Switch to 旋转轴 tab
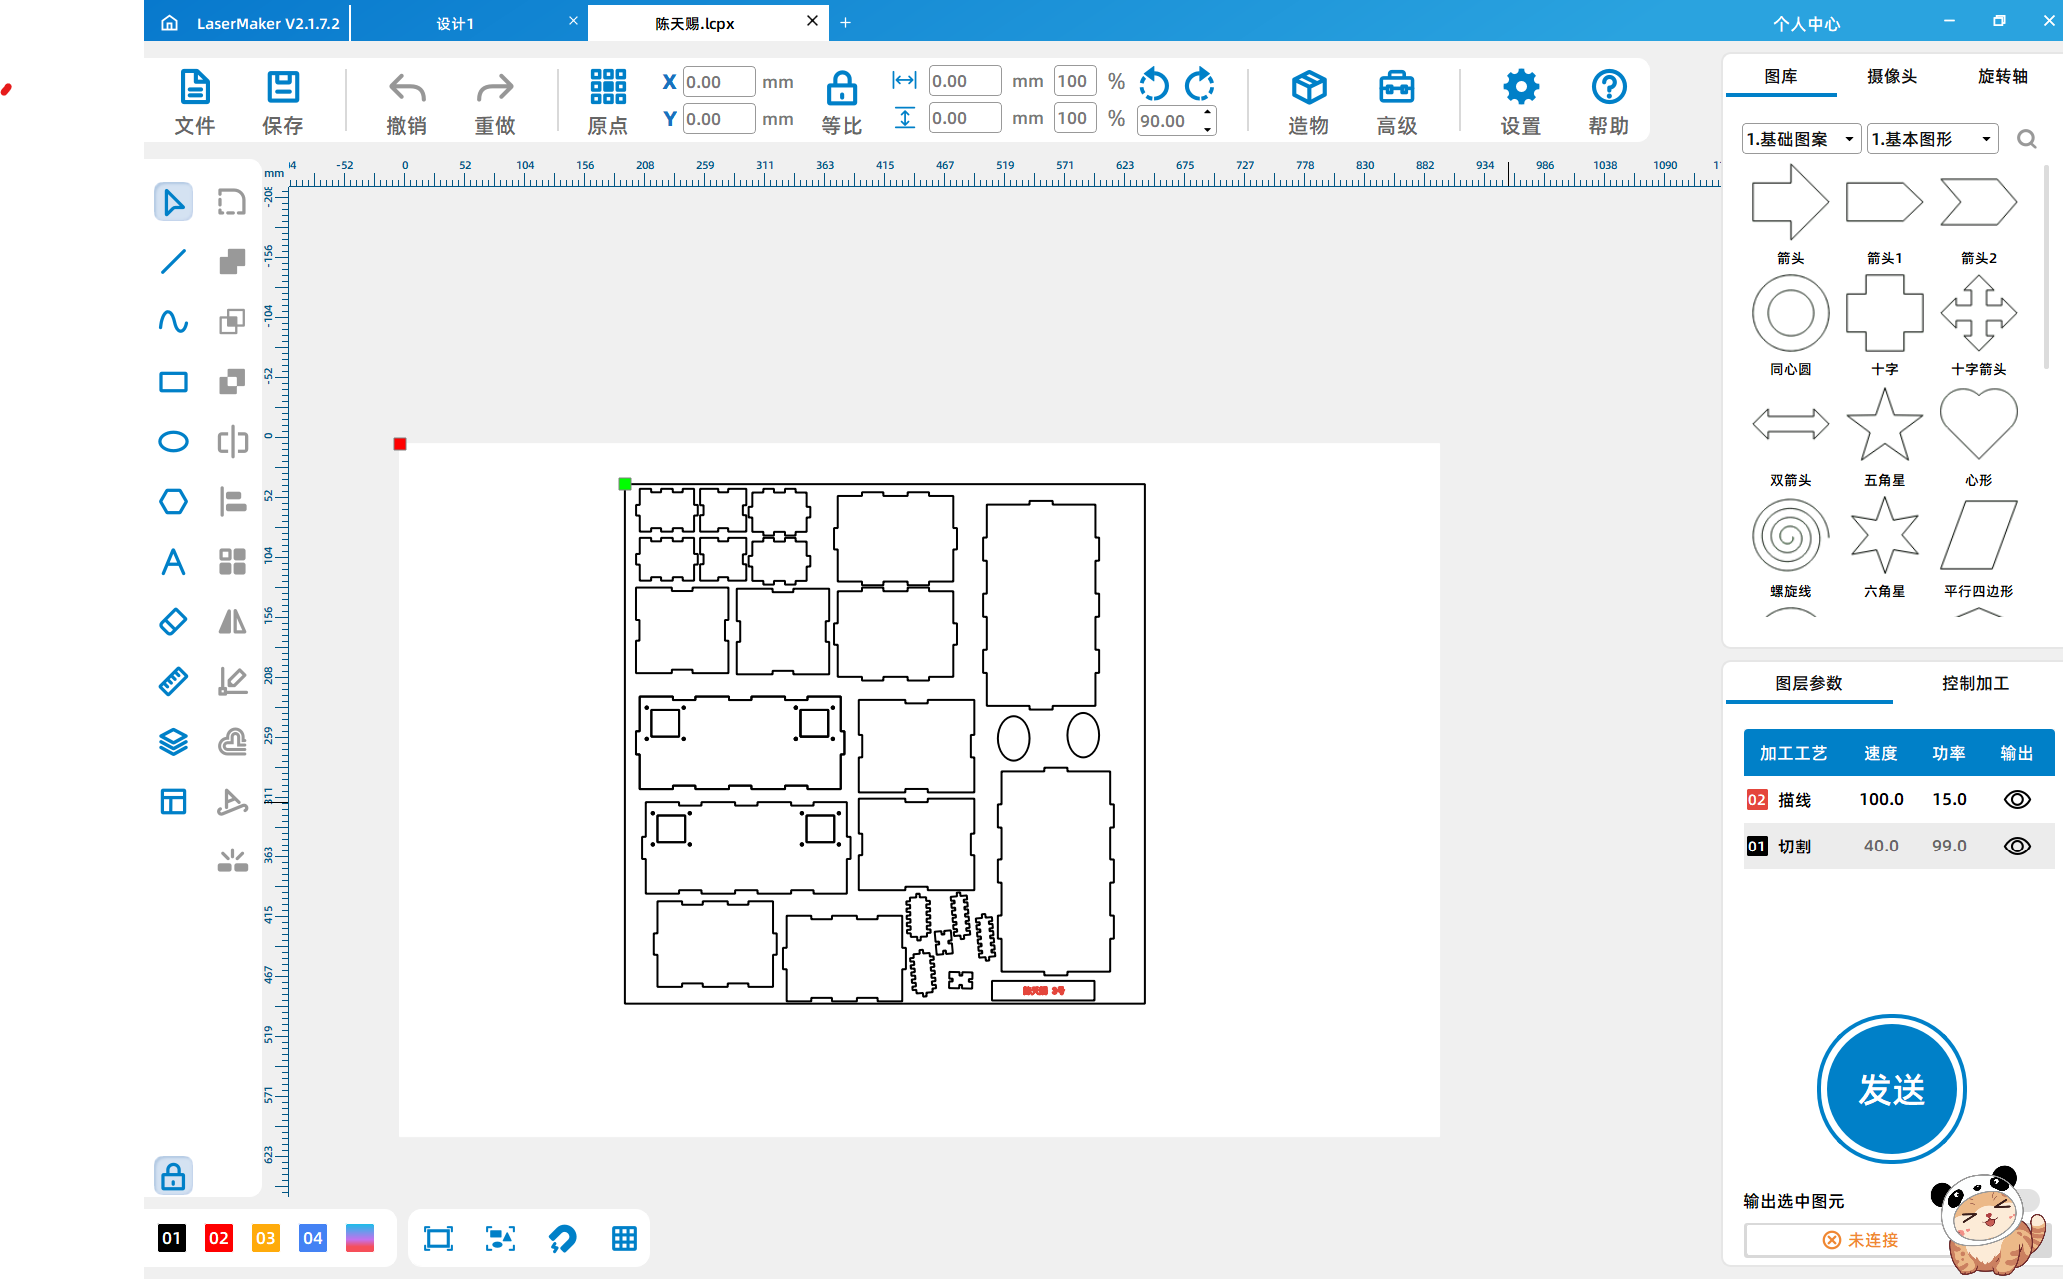Screen dimensions: 2063x1279 point(2003,76)
